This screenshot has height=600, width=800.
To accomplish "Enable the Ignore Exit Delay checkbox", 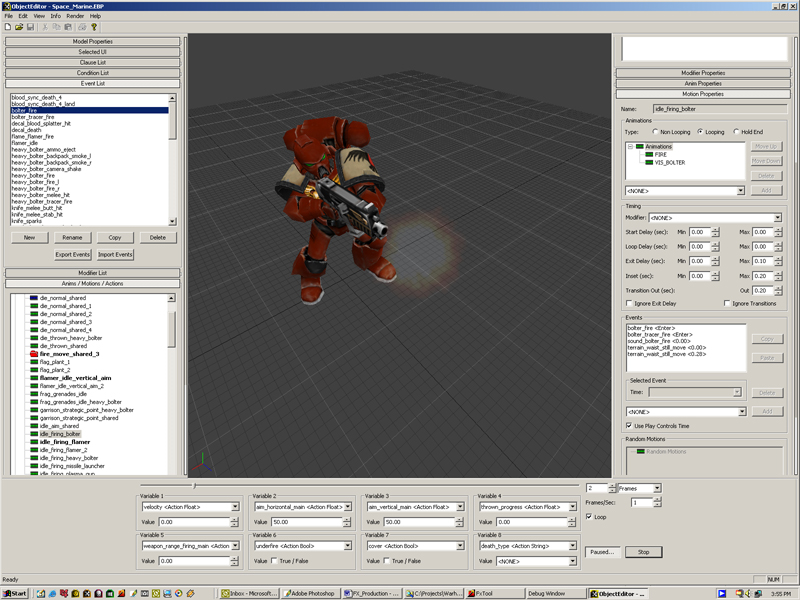I will click(x=629, y=303).
